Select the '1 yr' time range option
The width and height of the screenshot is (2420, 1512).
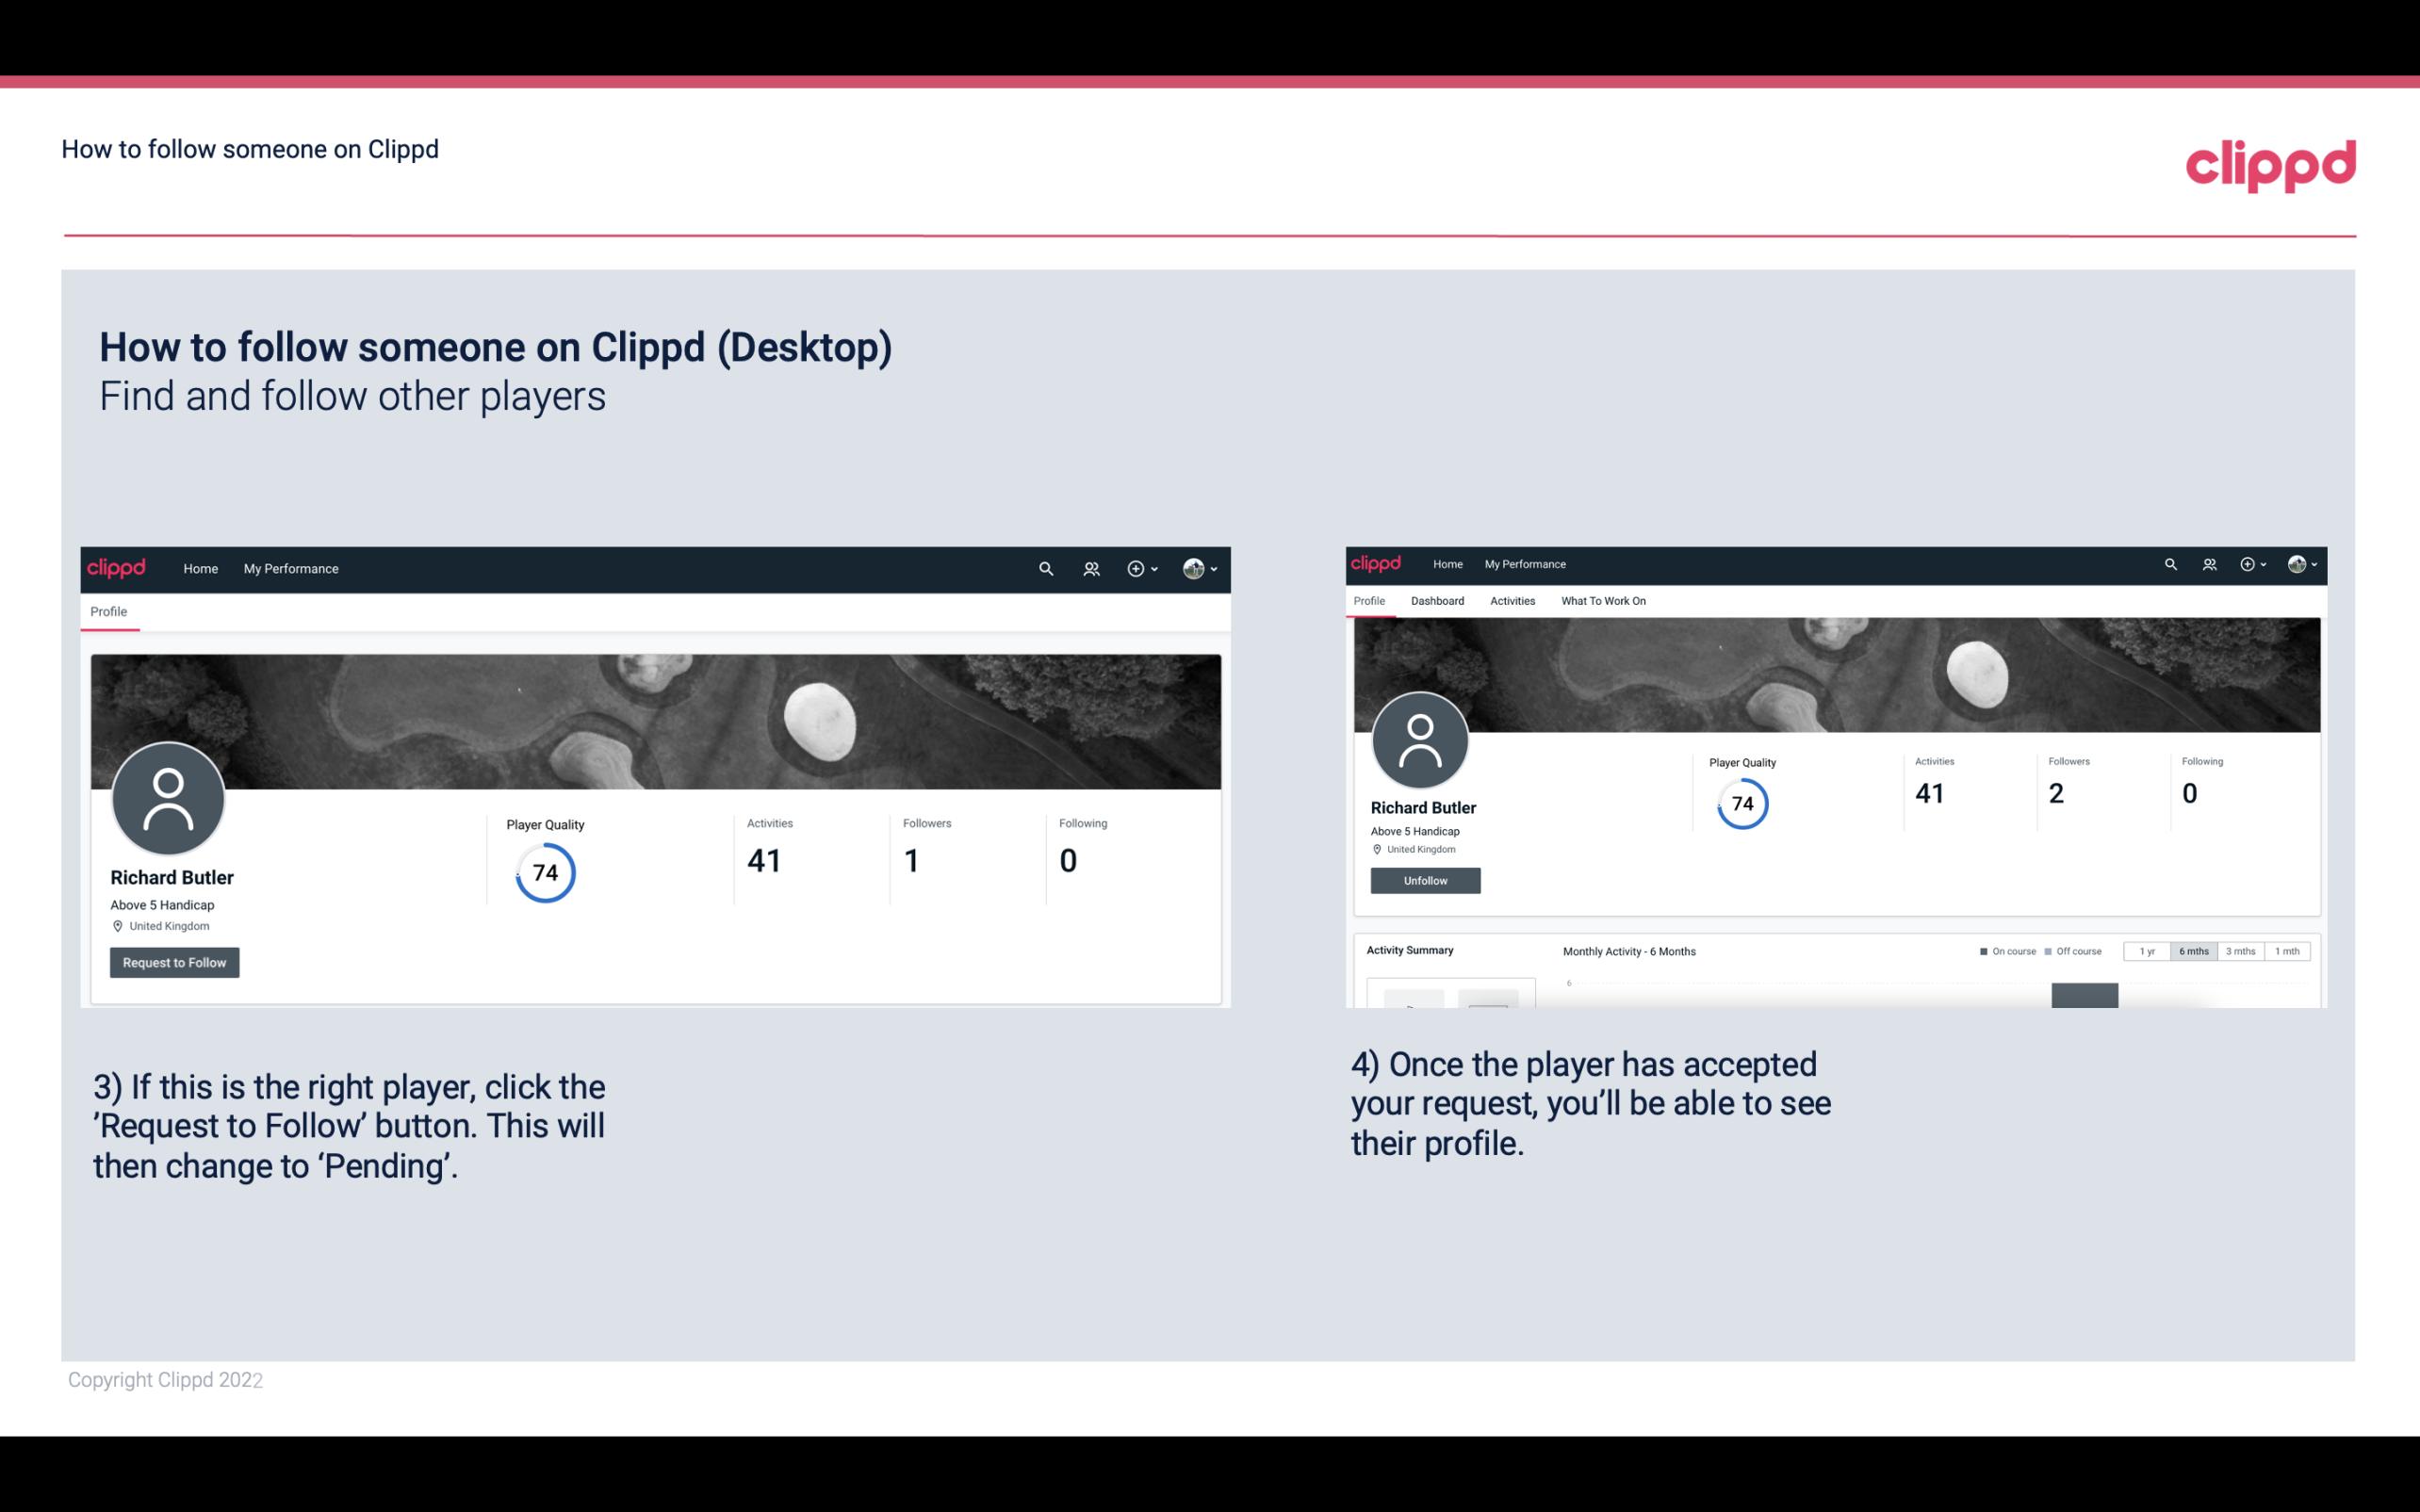click(x=2147, y=951)
